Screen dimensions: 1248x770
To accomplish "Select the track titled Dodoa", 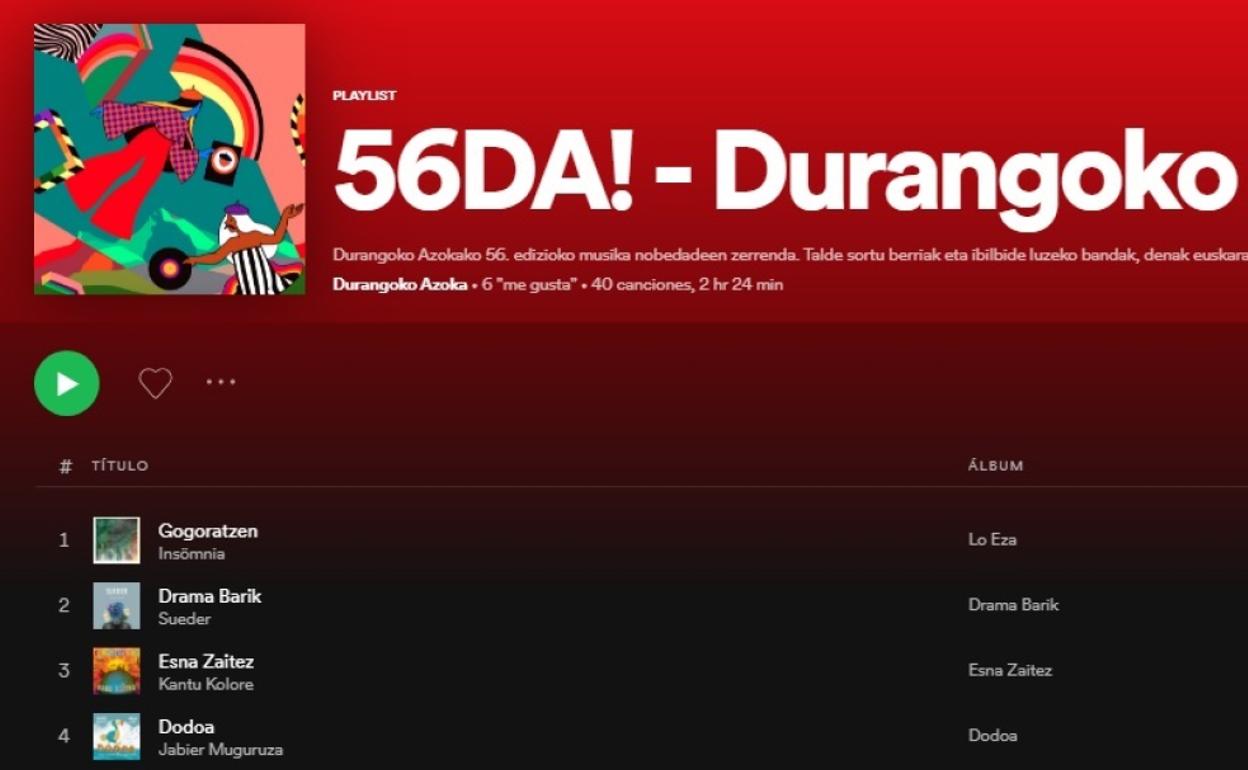I will click(x=186, y=727).
